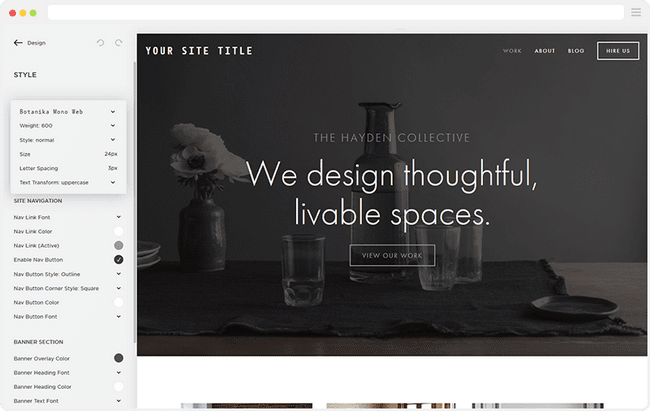Screen dimensions: 650x411
Task: Expand the Nav Button Style: Outline option
Action: coord(67,274)
